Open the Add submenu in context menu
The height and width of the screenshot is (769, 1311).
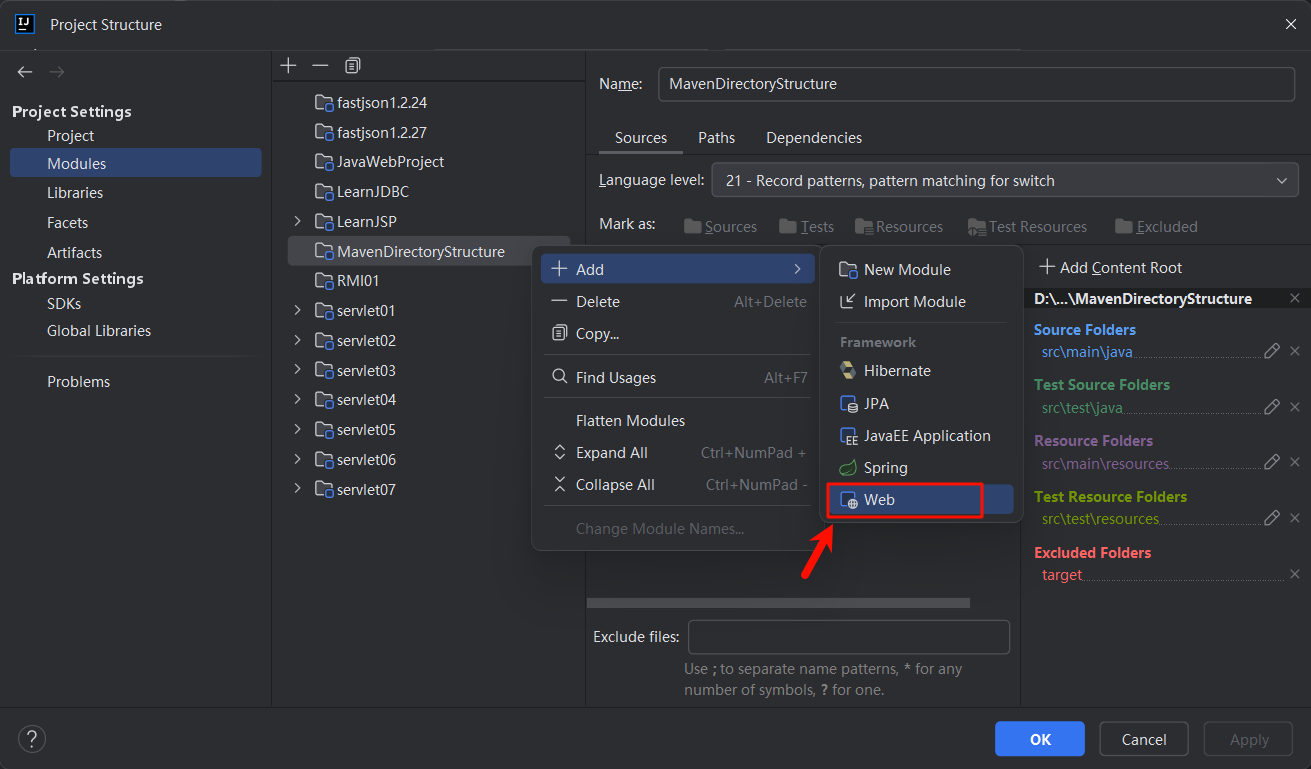click(x=677, y=269)
